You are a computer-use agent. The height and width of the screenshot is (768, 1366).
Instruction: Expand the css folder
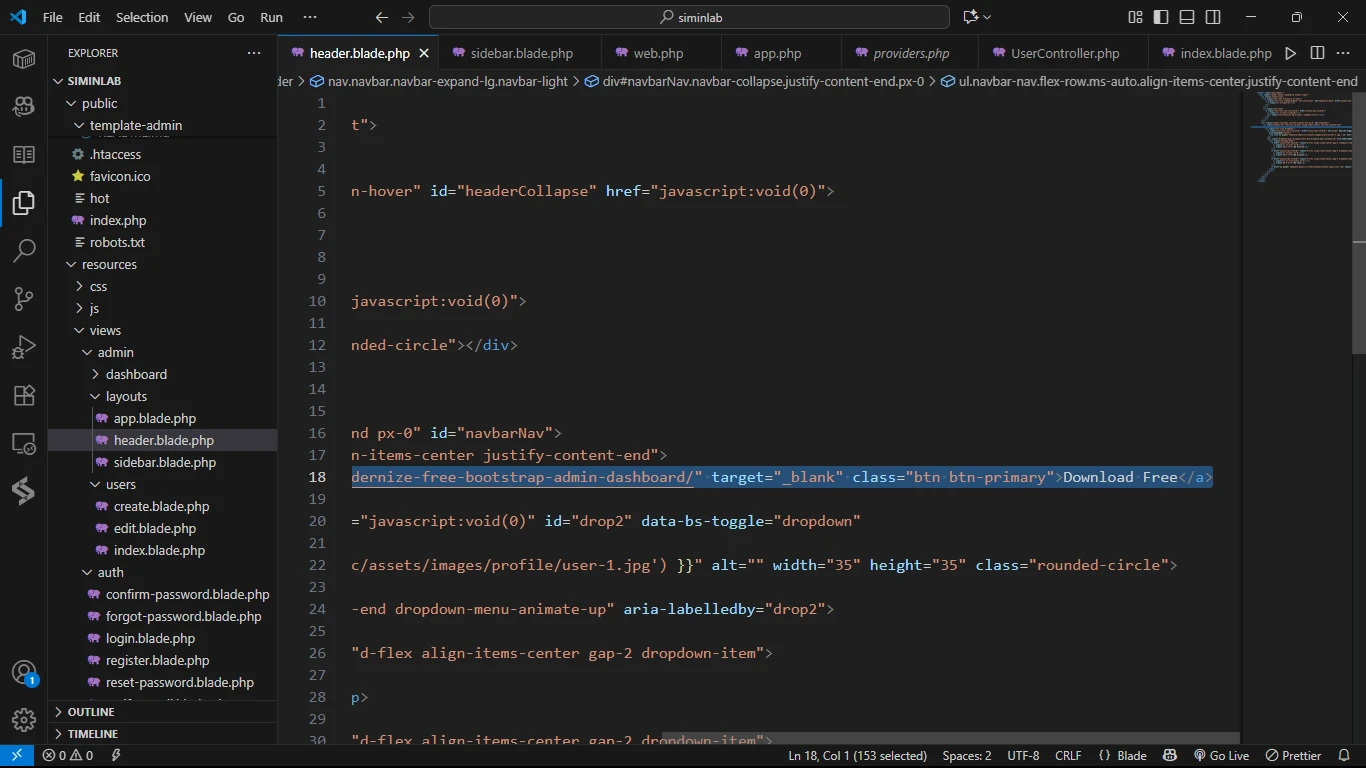pos(98,286)
